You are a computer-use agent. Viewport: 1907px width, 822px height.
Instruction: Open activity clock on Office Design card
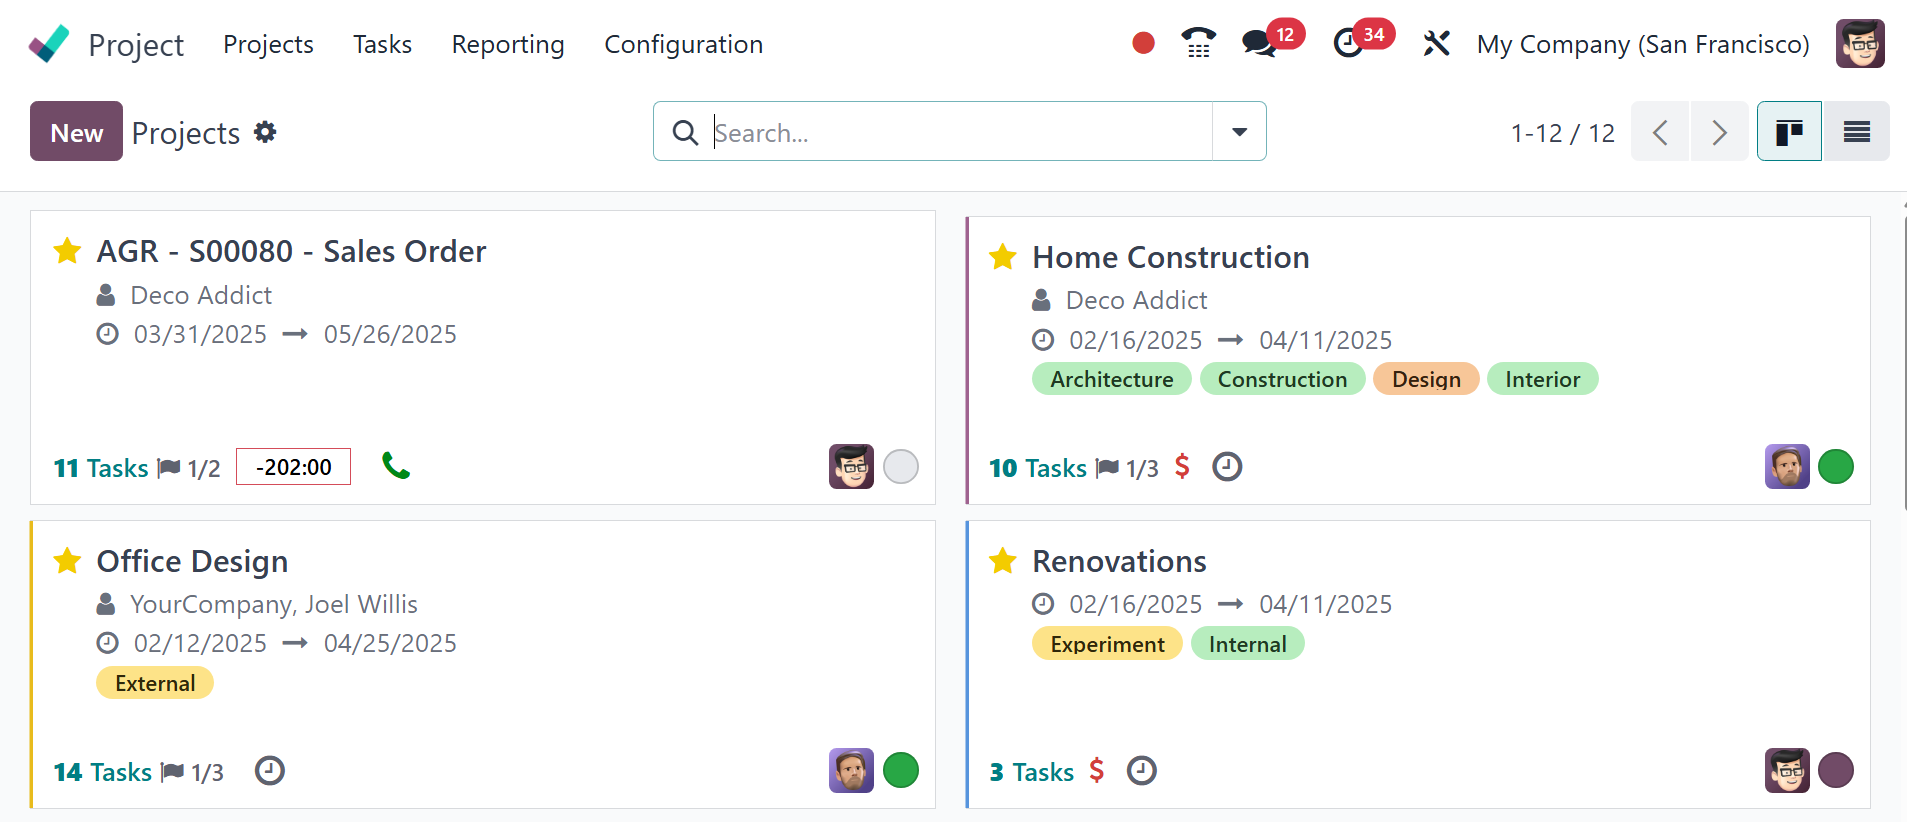point(270,771)
